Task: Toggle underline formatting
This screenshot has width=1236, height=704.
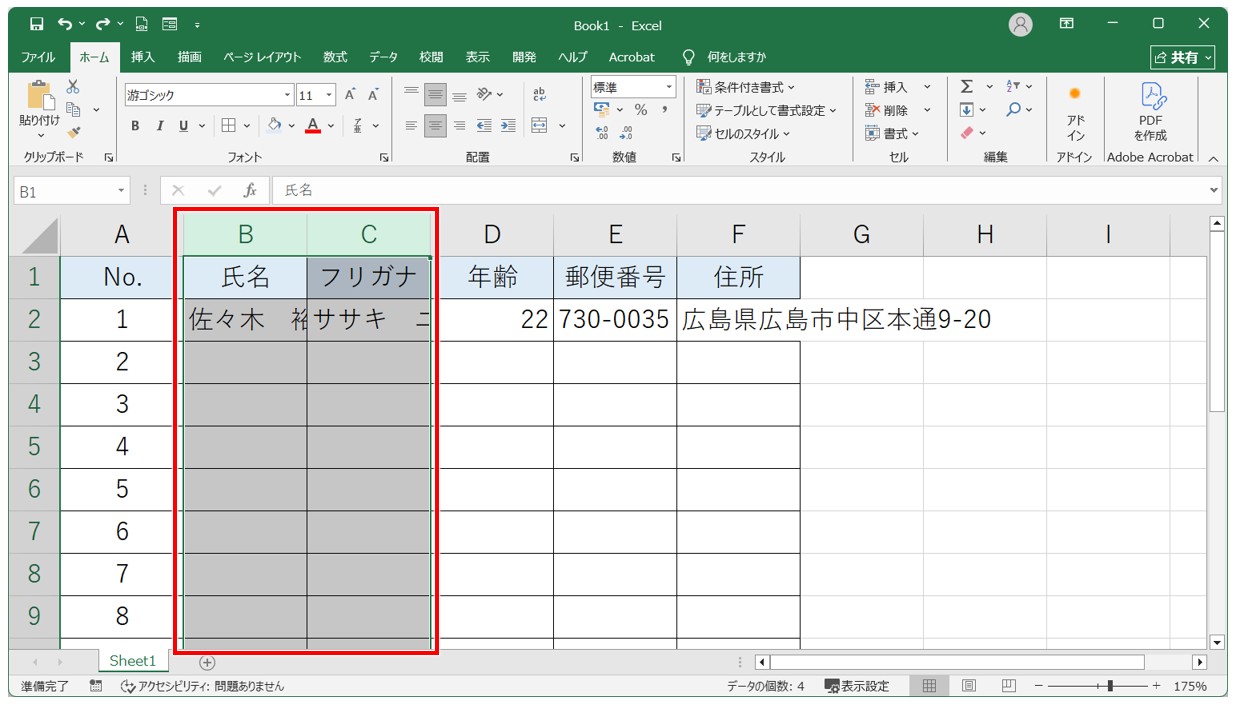Action: point(184,126)
